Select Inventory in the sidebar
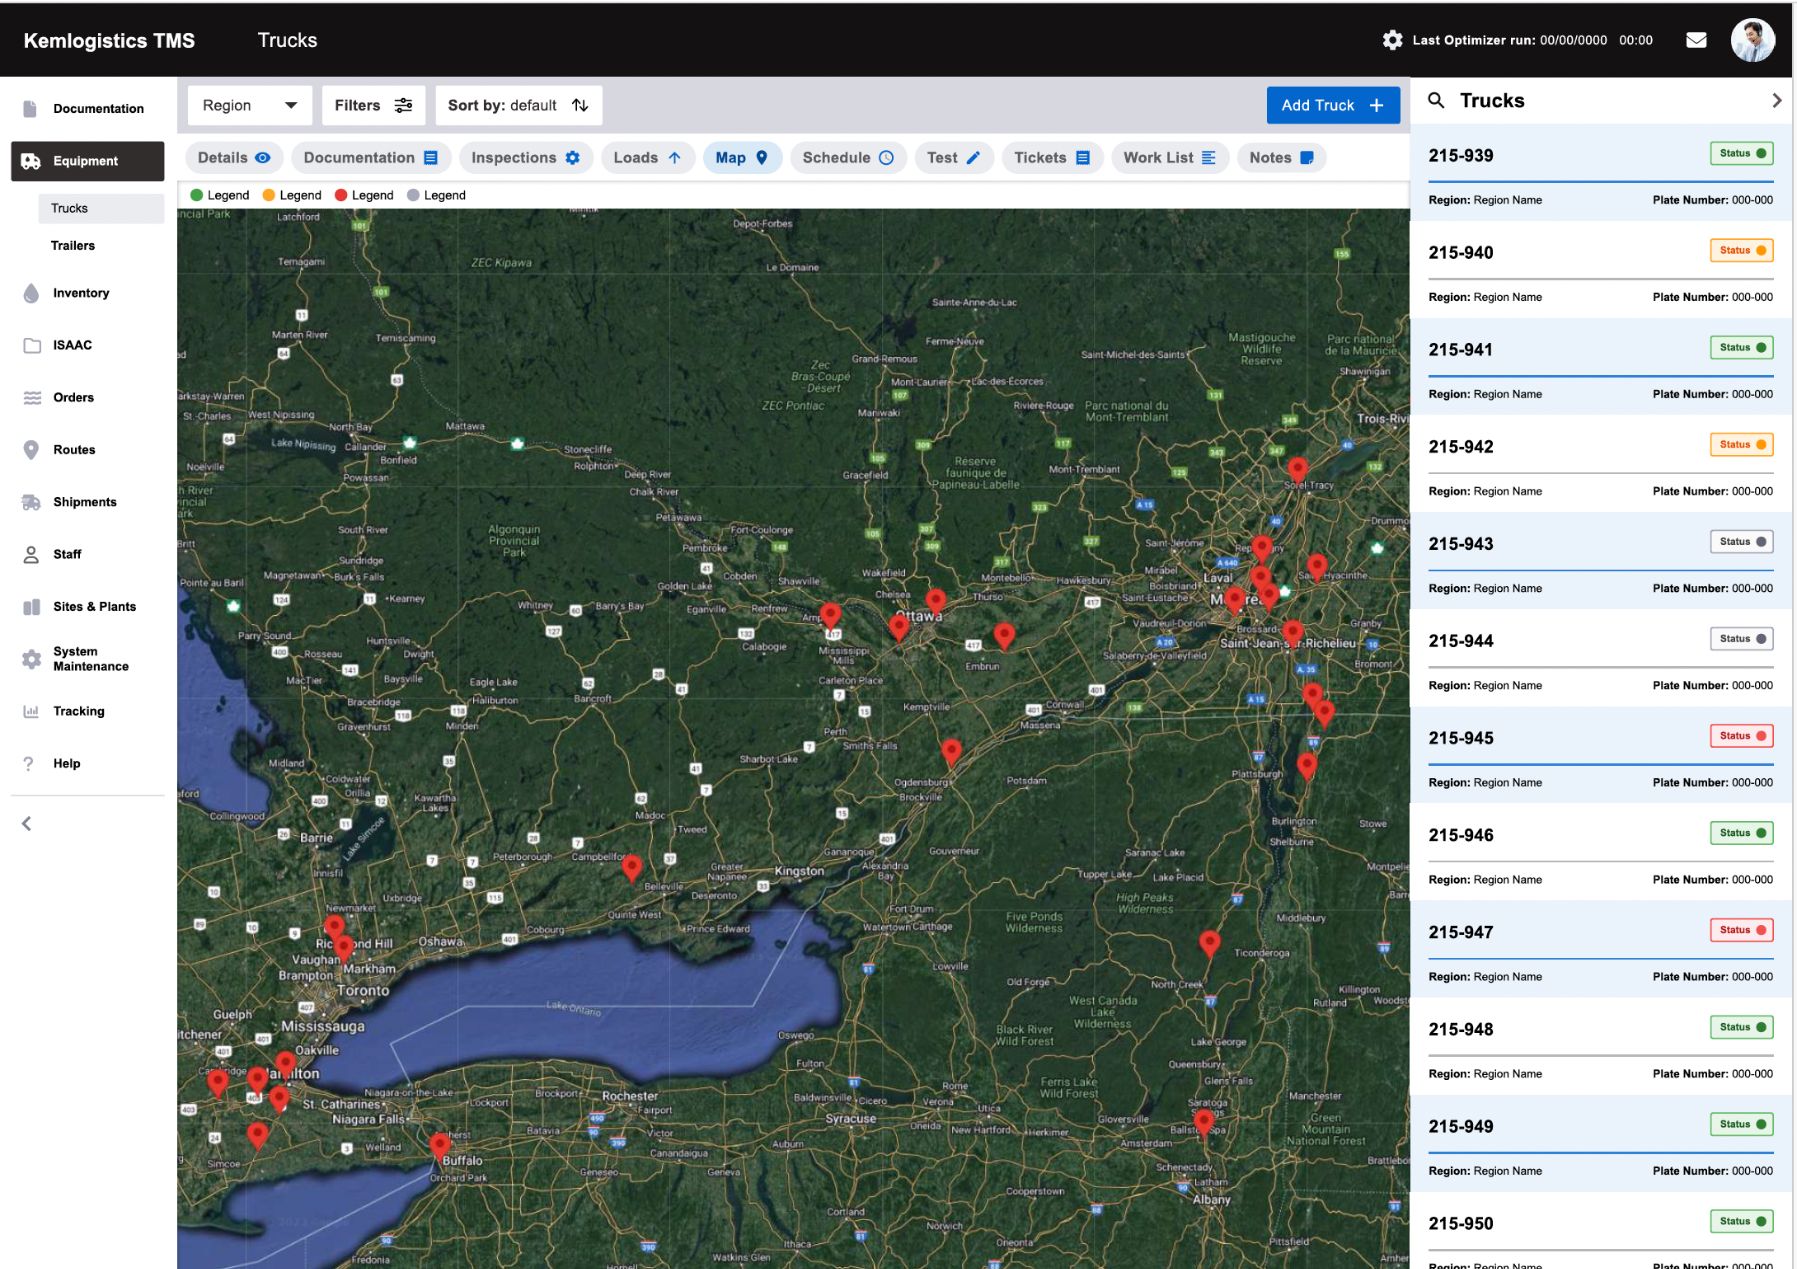1797x1269 pixels. coord(87,293)
